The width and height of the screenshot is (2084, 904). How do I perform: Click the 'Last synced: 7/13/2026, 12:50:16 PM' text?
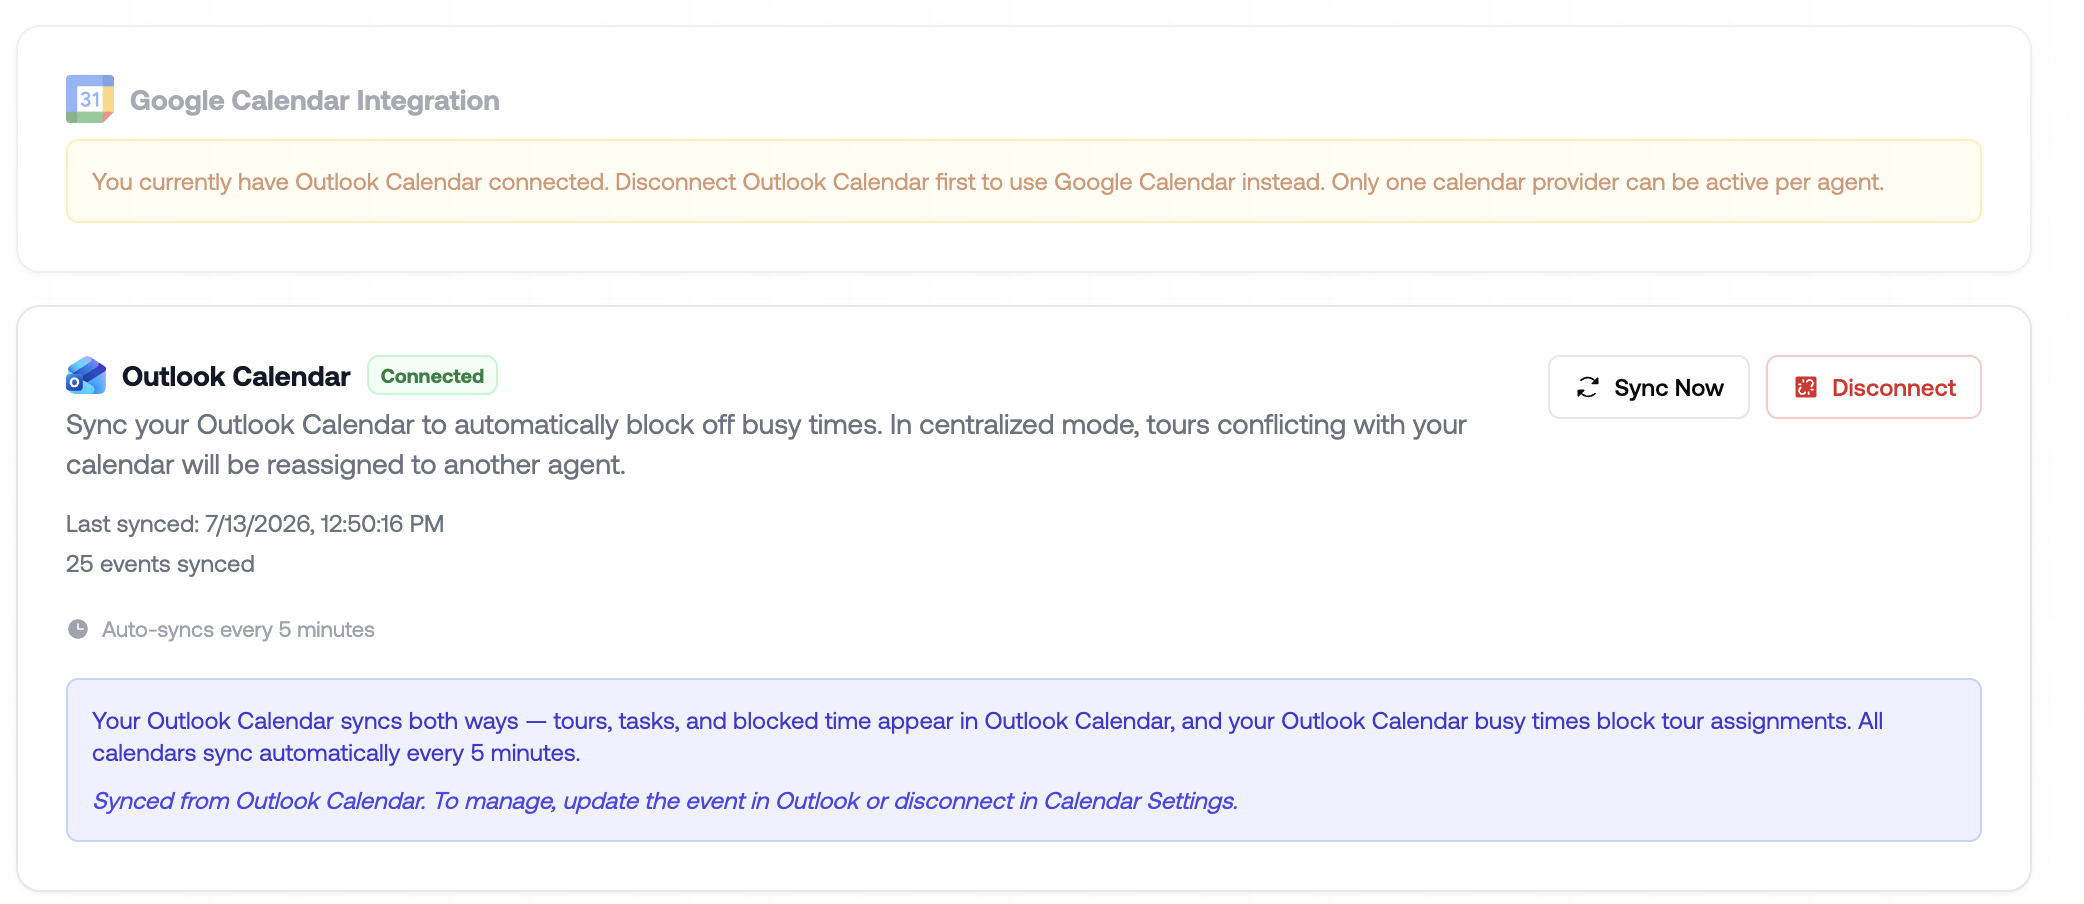point(255,524)
